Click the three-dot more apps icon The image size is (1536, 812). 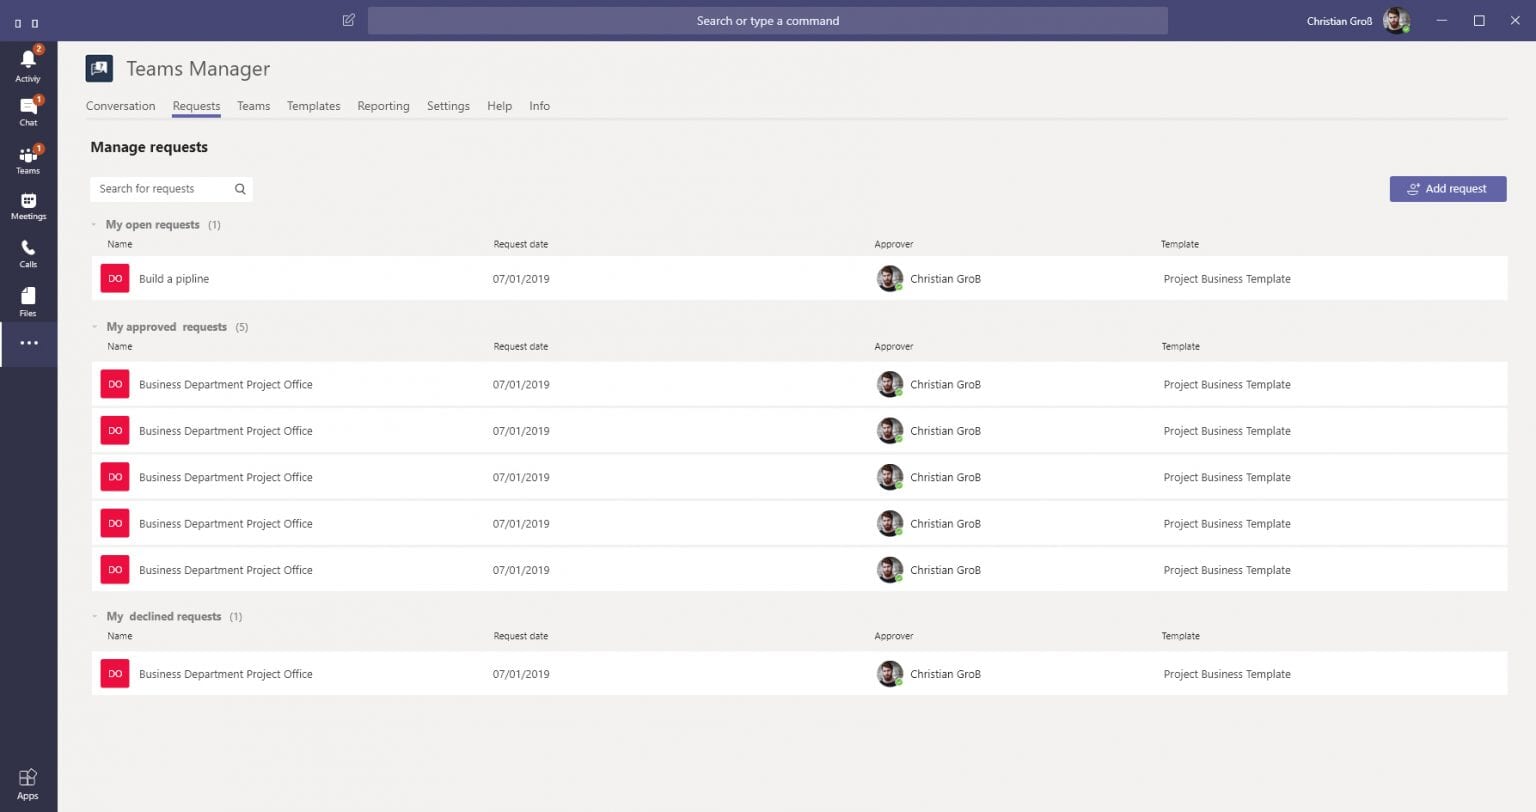28,343
